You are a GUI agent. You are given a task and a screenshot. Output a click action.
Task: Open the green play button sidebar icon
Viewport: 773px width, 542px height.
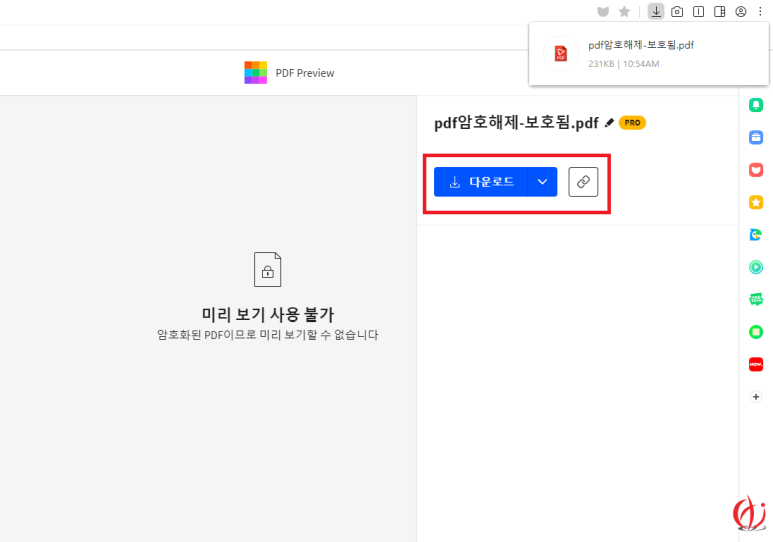(756, 267)
